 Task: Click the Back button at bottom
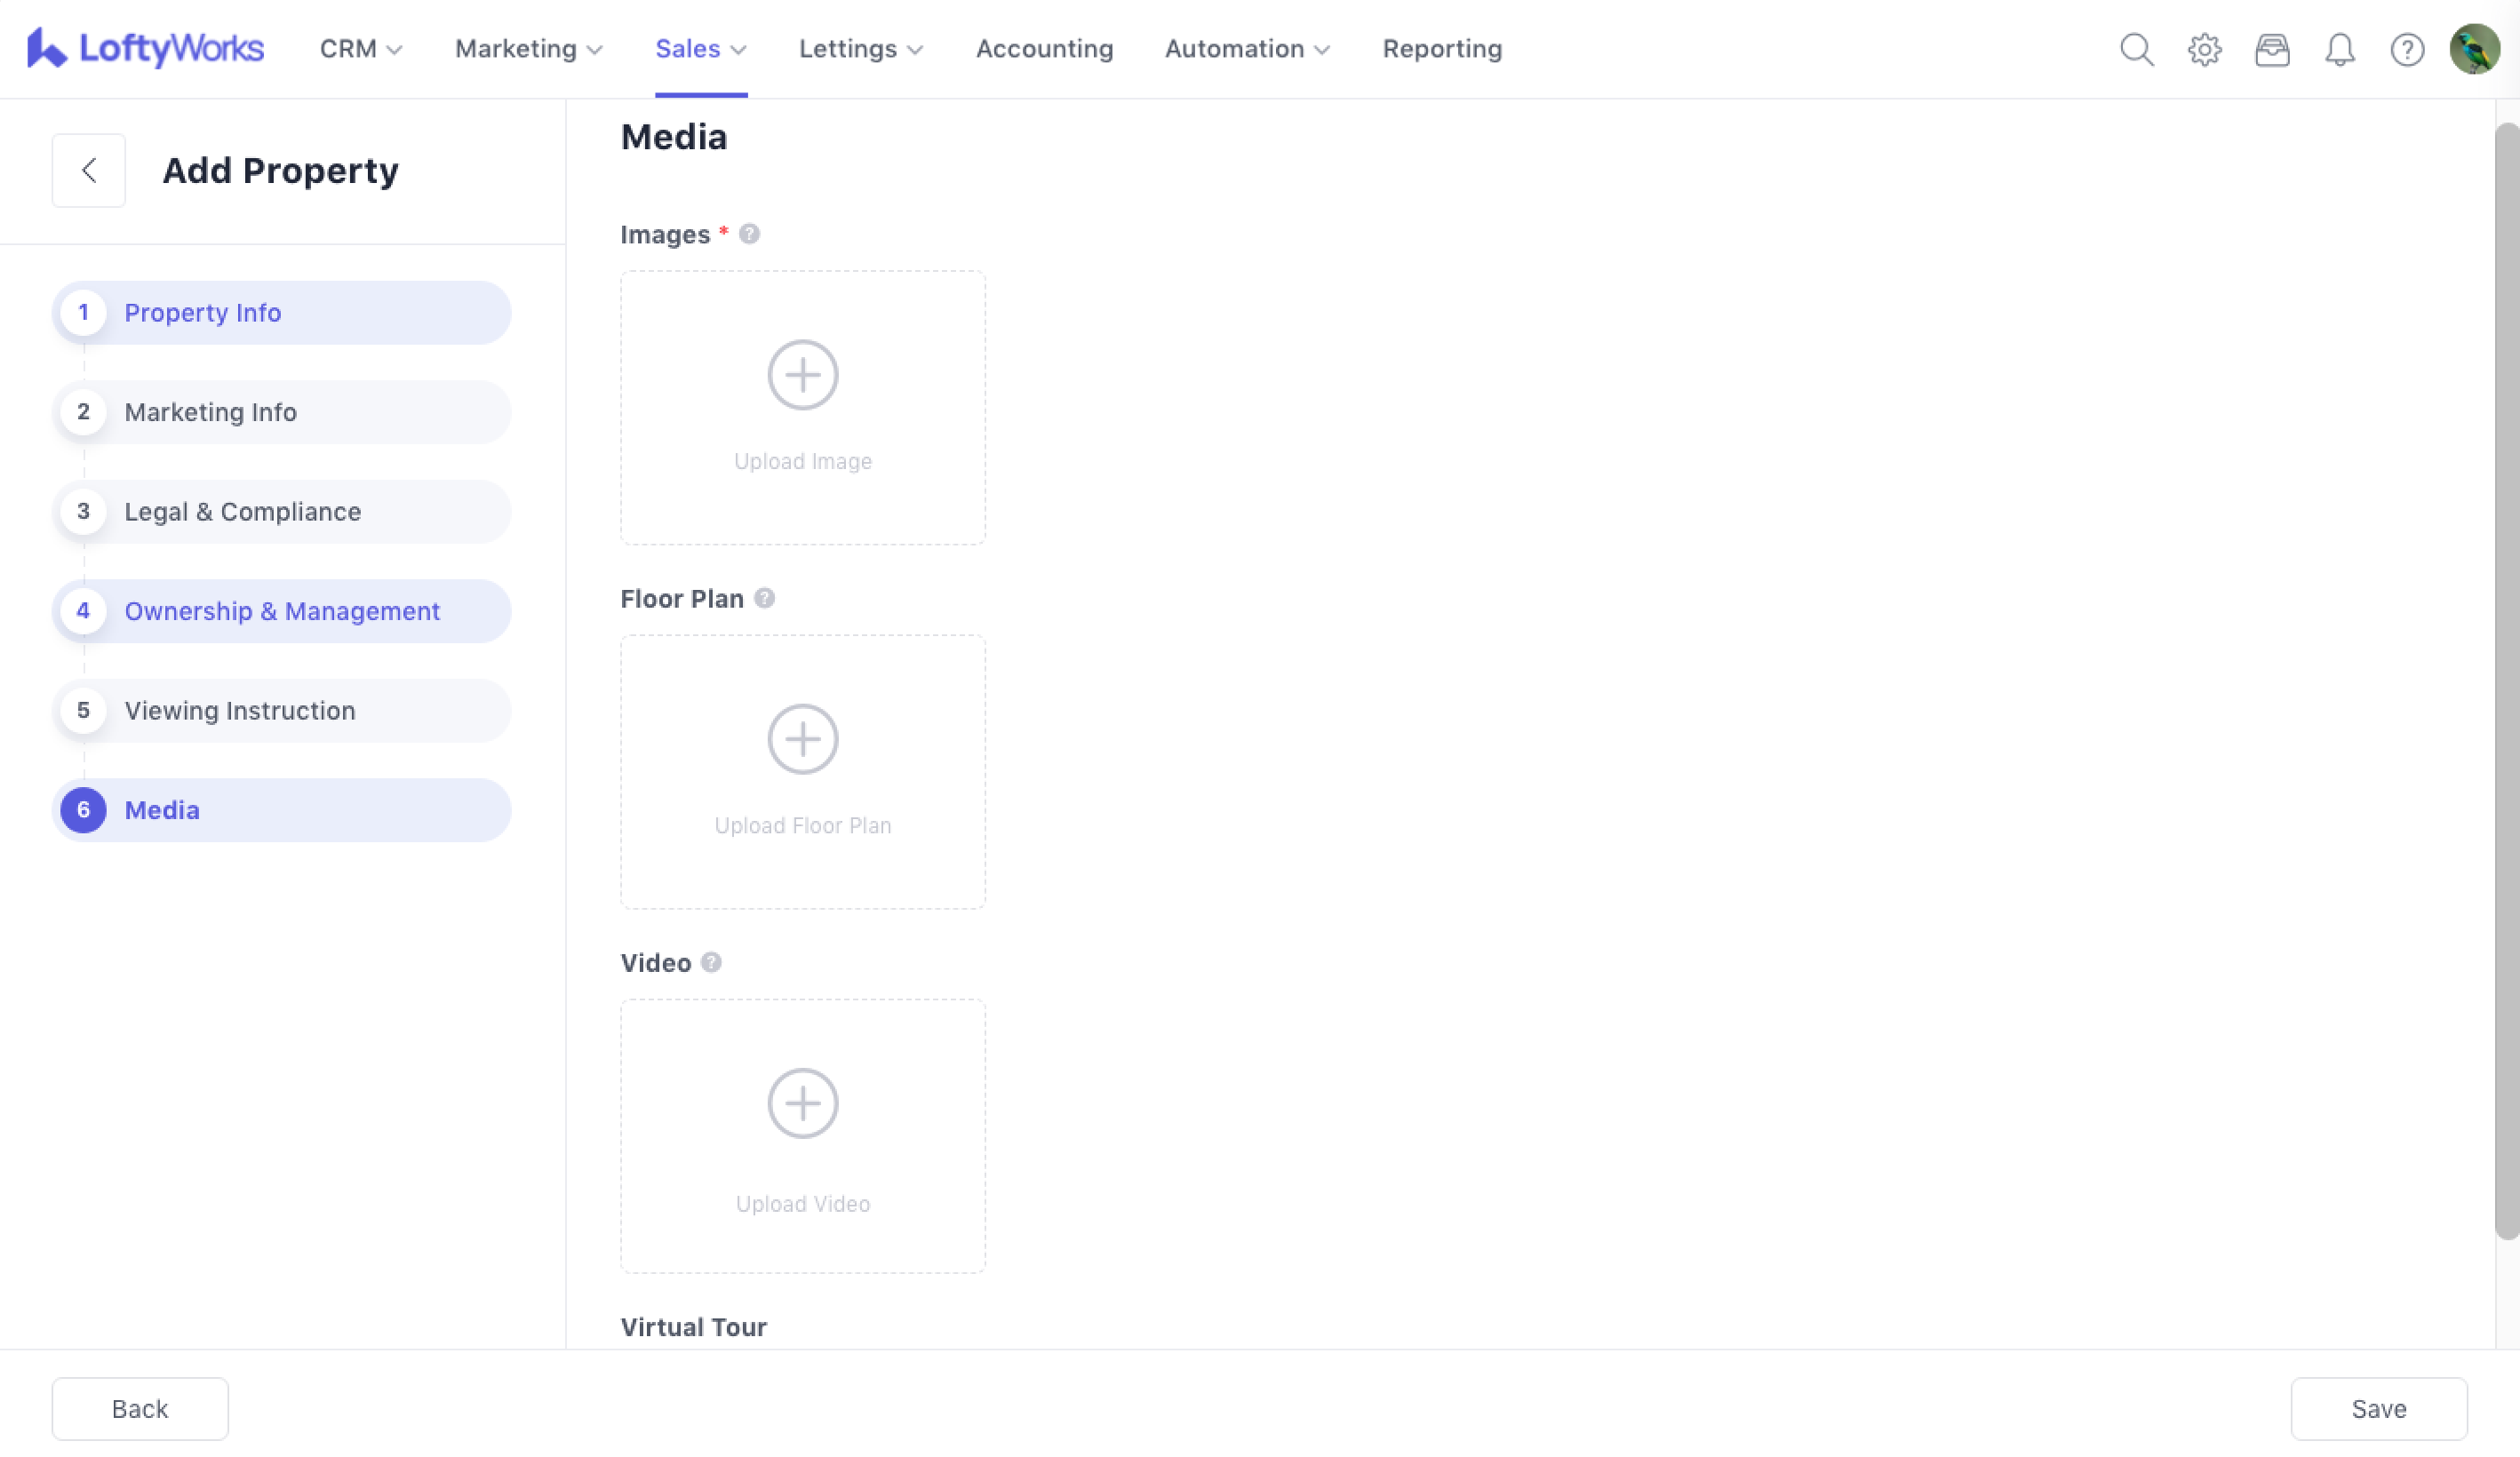(x=140, y=1408)
